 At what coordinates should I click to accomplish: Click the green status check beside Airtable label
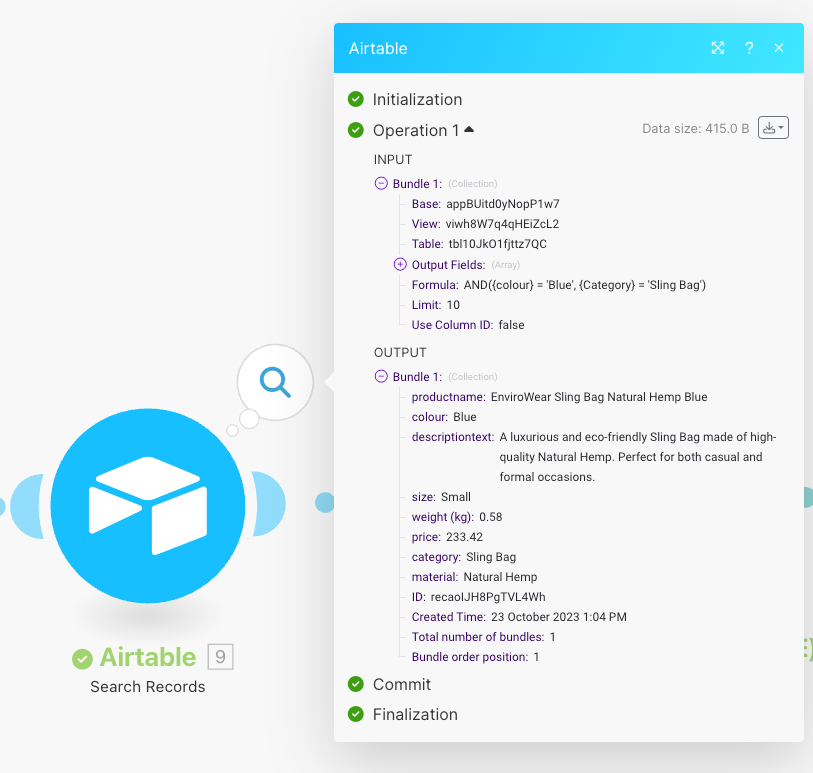point(82,659)
